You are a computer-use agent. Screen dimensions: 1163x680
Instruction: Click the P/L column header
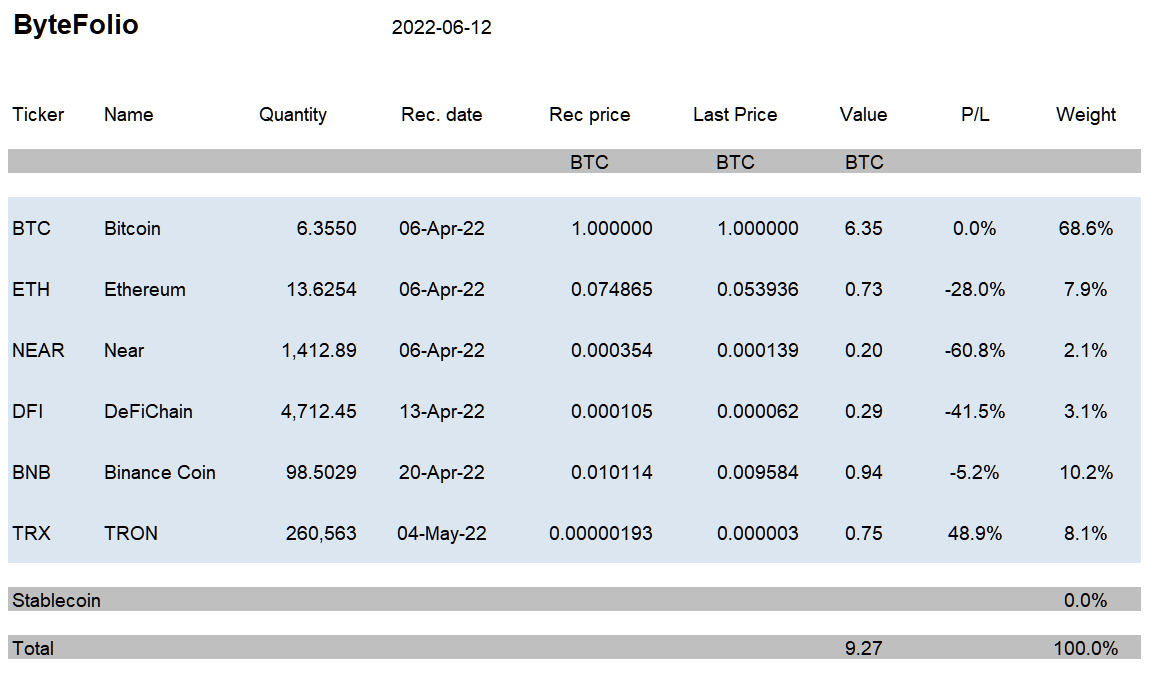click(x=975, y=114)
